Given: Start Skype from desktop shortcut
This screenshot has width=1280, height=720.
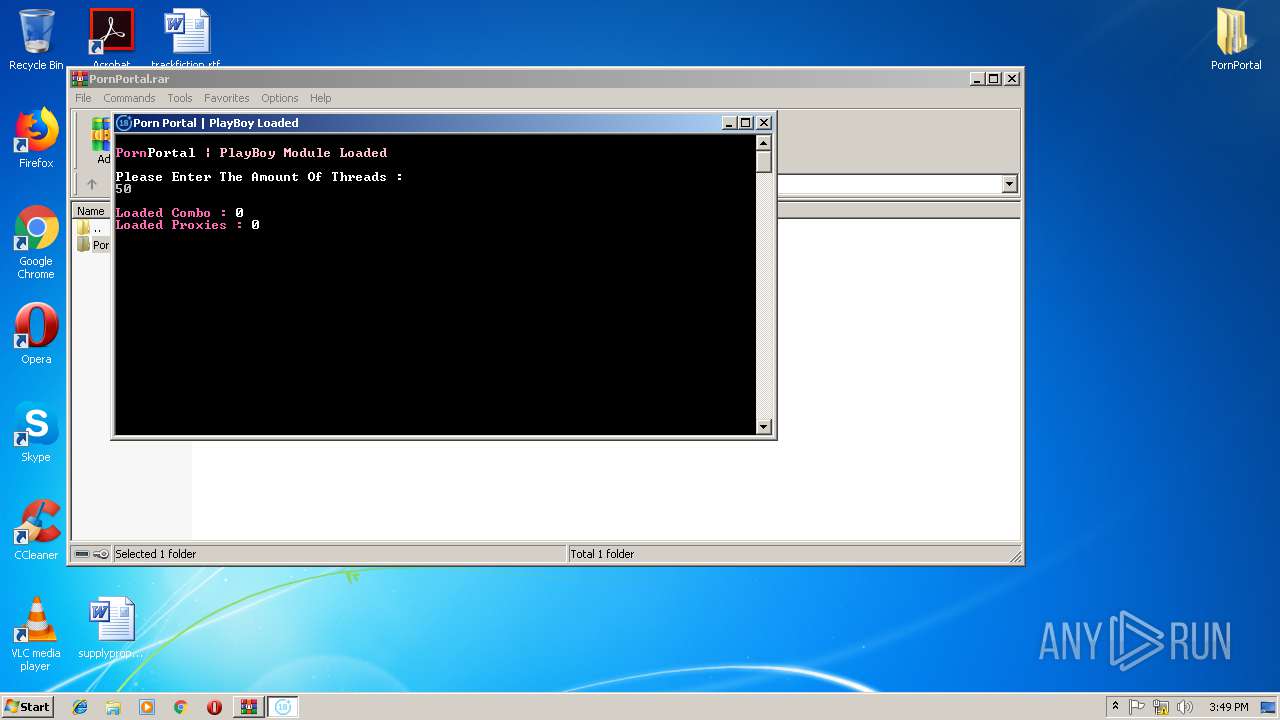Looking at the screenshot, I should tap(36, 431).
